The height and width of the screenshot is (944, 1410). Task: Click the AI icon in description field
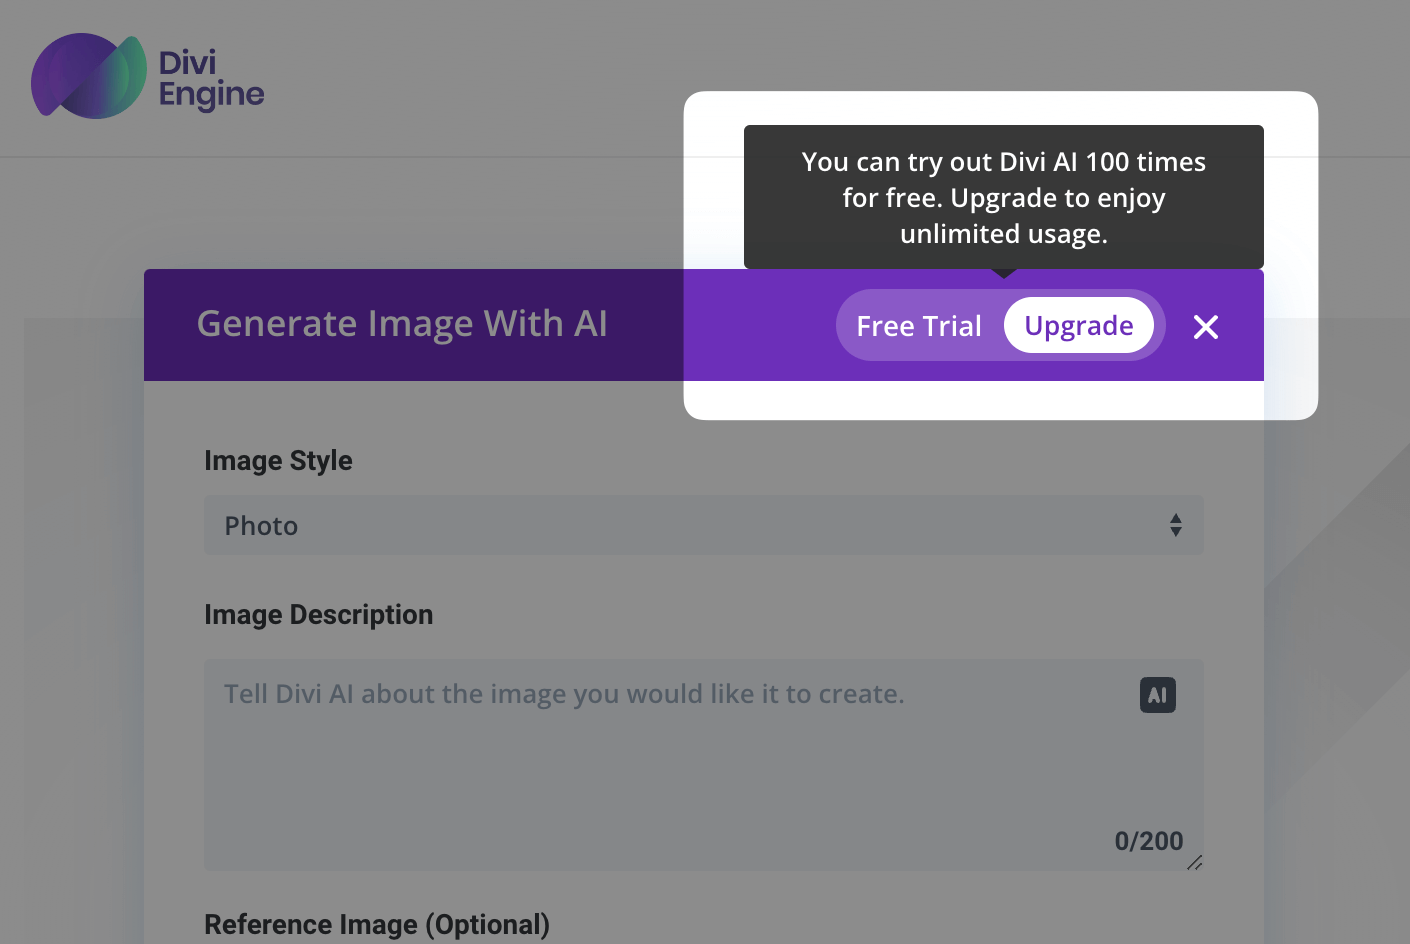[1158, 695]
